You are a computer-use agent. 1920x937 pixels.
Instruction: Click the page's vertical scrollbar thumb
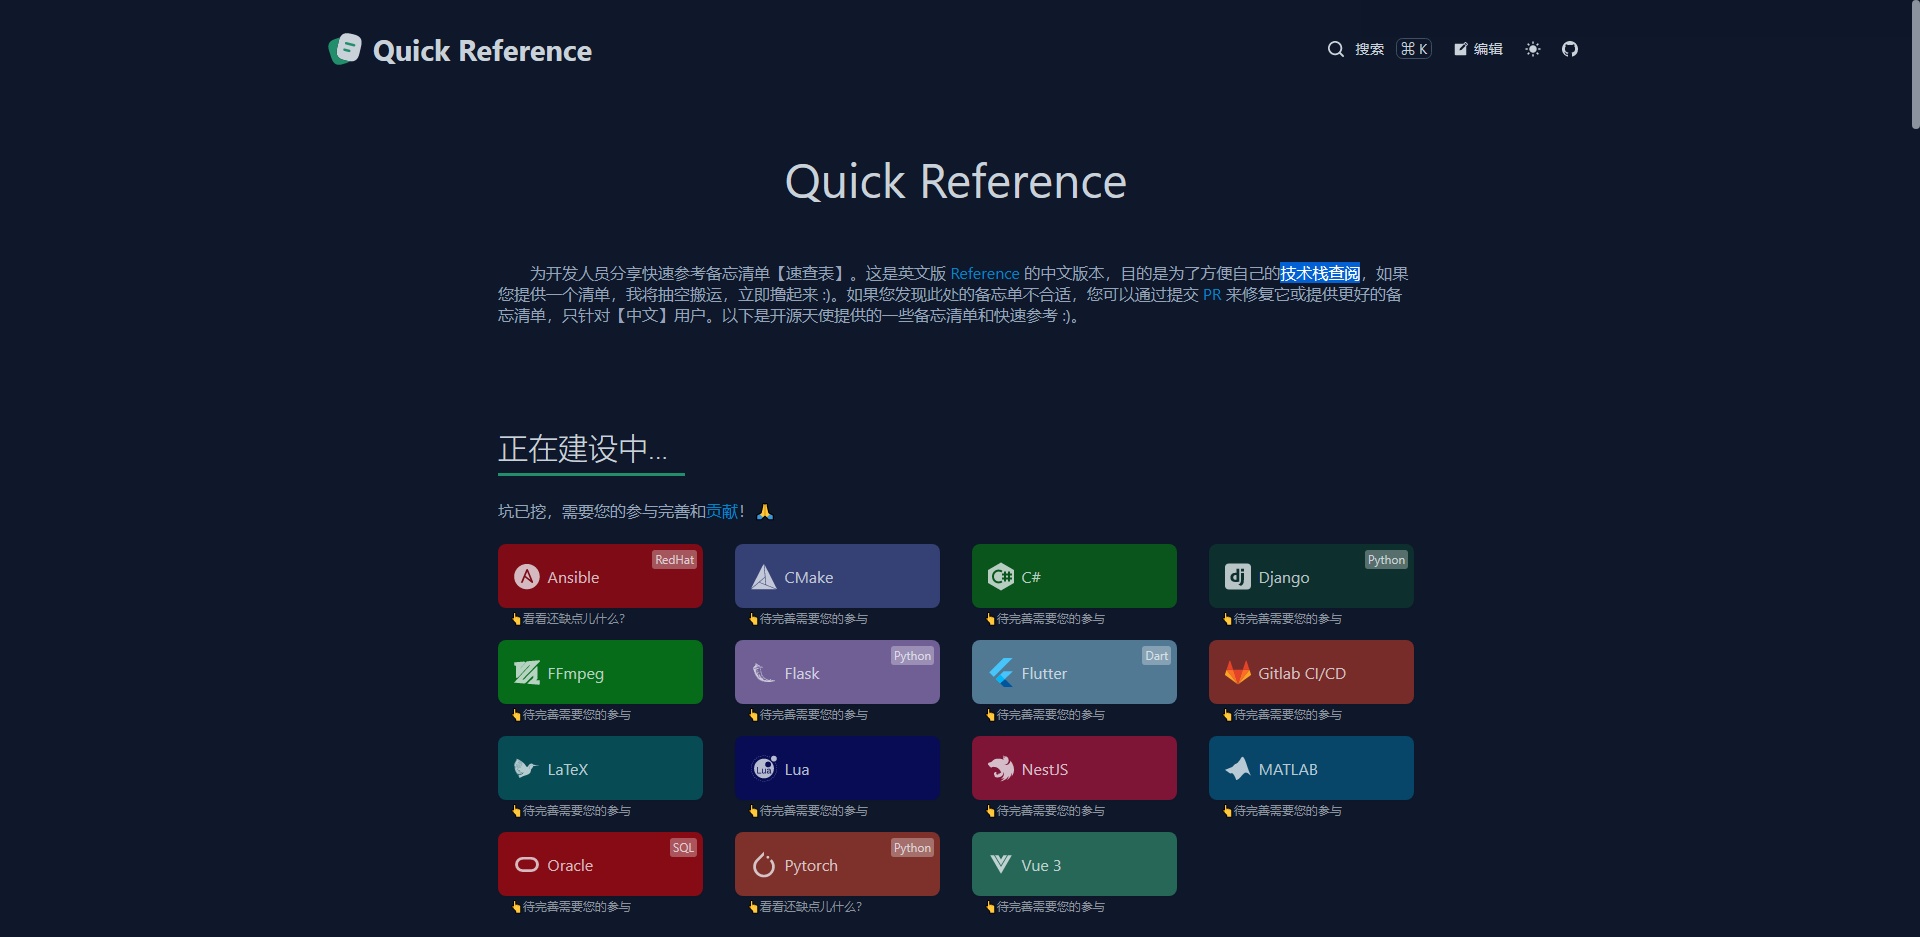[1915, 64]
